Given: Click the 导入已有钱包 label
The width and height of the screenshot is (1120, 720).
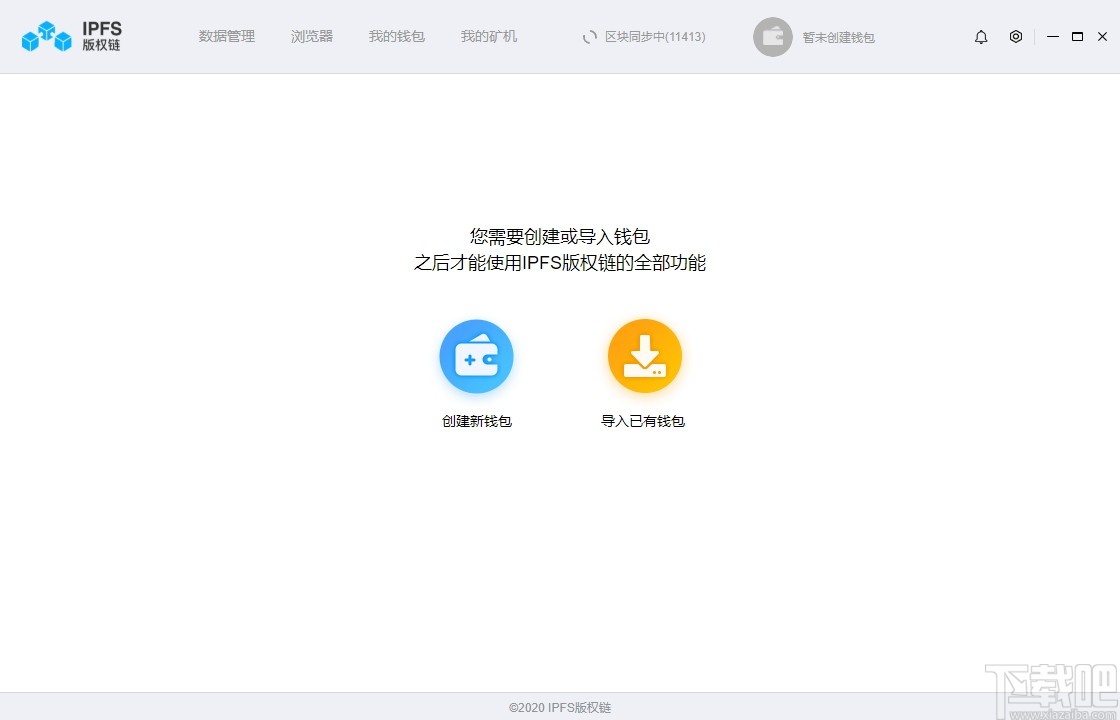Looking at the screenshot, I should (644, 421).
